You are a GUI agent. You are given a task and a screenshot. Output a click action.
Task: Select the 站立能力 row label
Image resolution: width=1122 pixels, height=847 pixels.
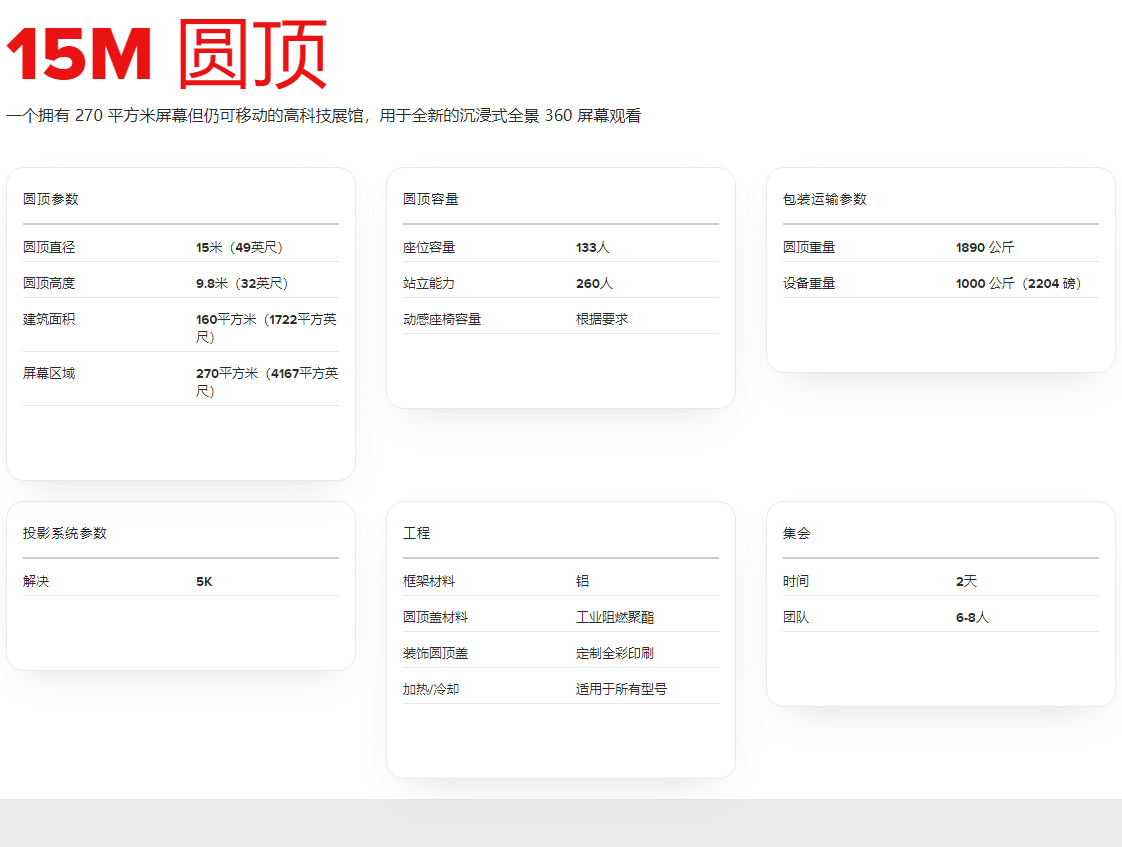(x=429, y=283)
